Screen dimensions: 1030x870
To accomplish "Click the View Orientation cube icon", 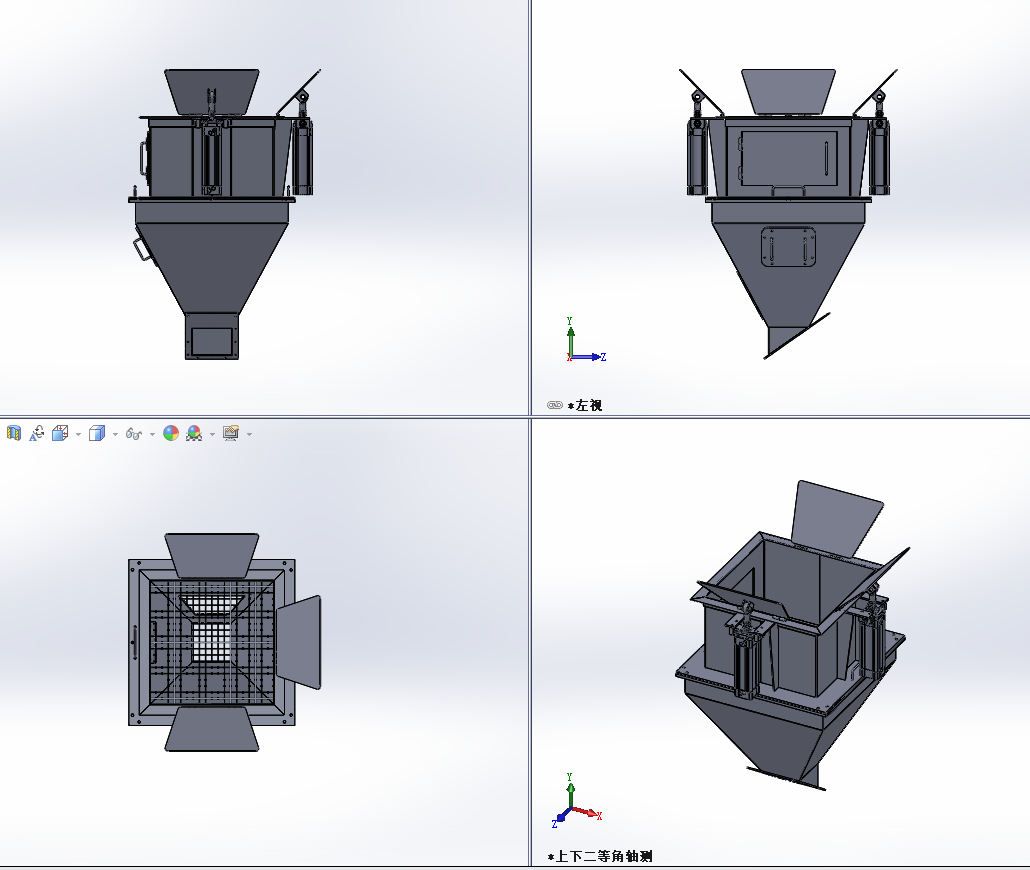I will 60,433.
